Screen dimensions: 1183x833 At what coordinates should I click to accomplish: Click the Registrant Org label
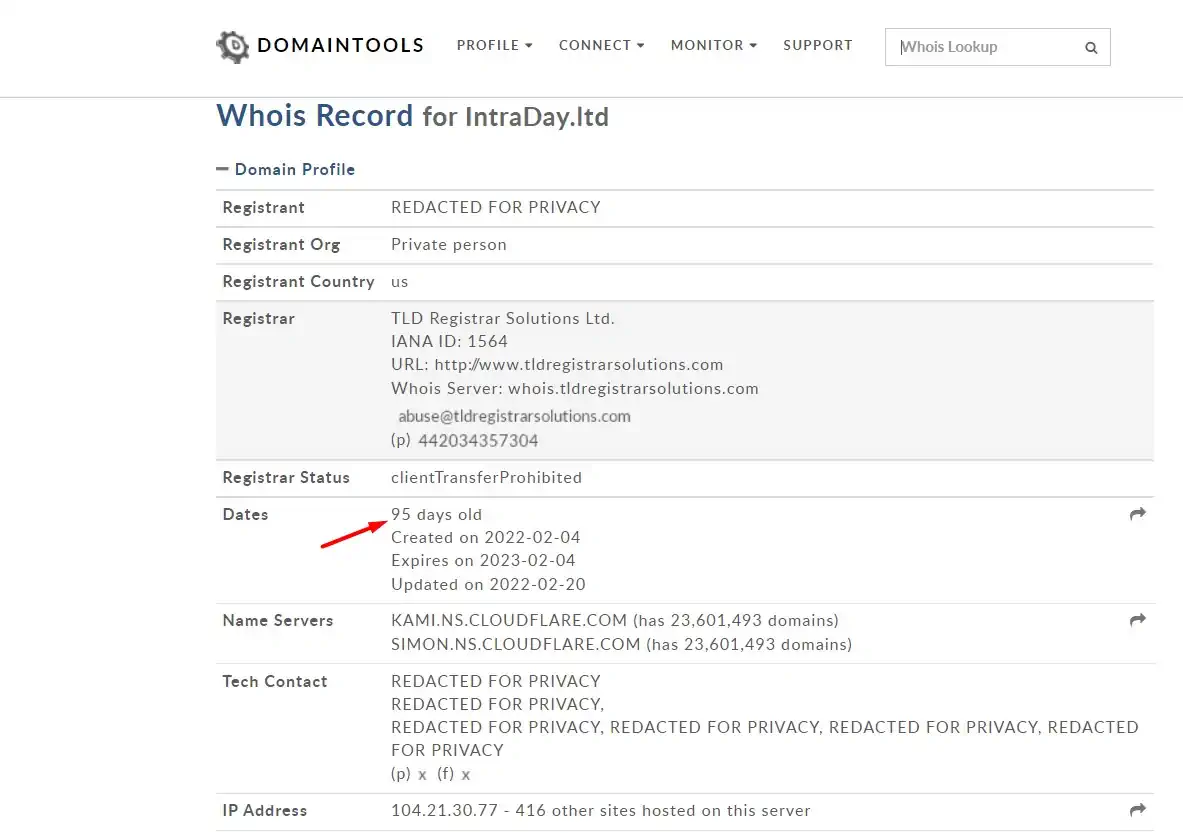click(281, 244)
